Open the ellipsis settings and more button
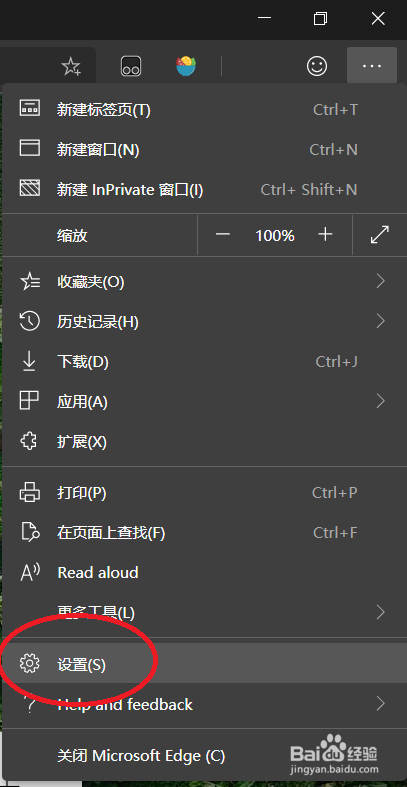407x787 pixels. coord(372,66)
